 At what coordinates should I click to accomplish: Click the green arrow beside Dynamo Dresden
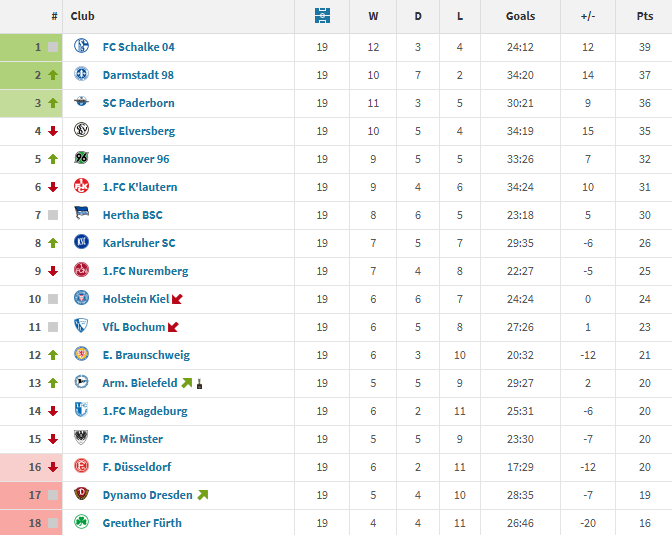tap(203, 495)
